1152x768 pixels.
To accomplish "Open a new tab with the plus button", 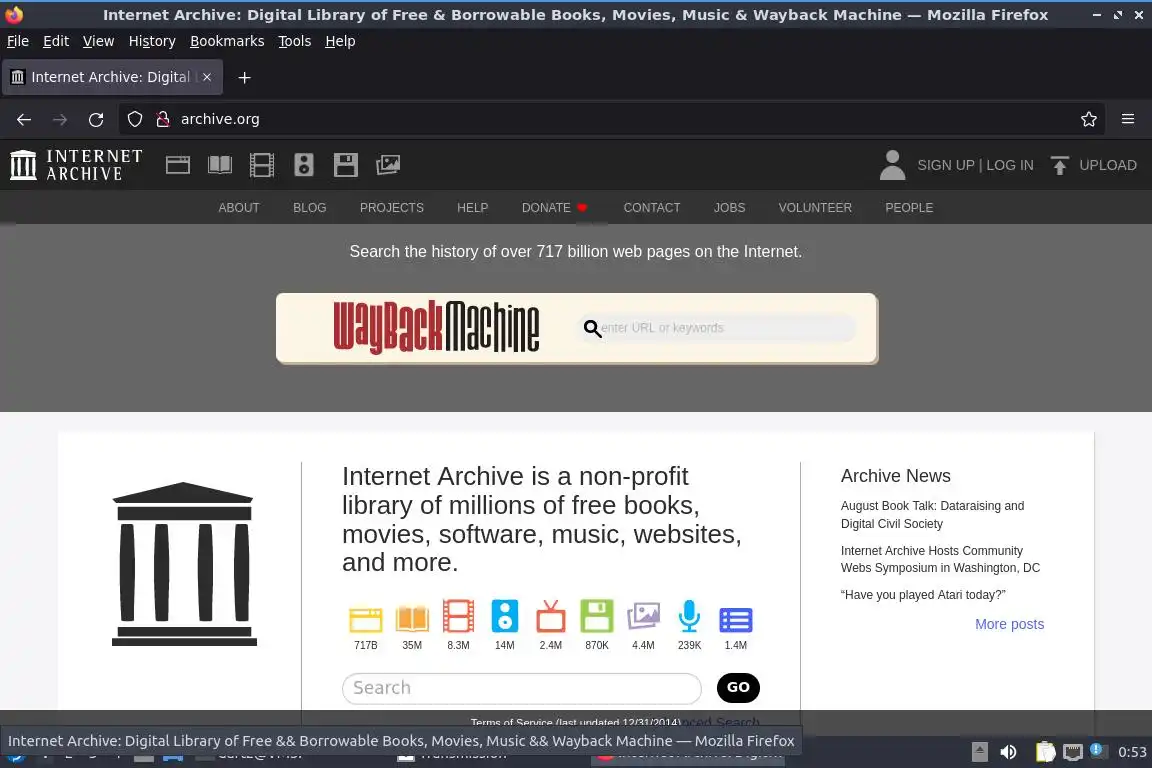I will click(x=245, y=77).
